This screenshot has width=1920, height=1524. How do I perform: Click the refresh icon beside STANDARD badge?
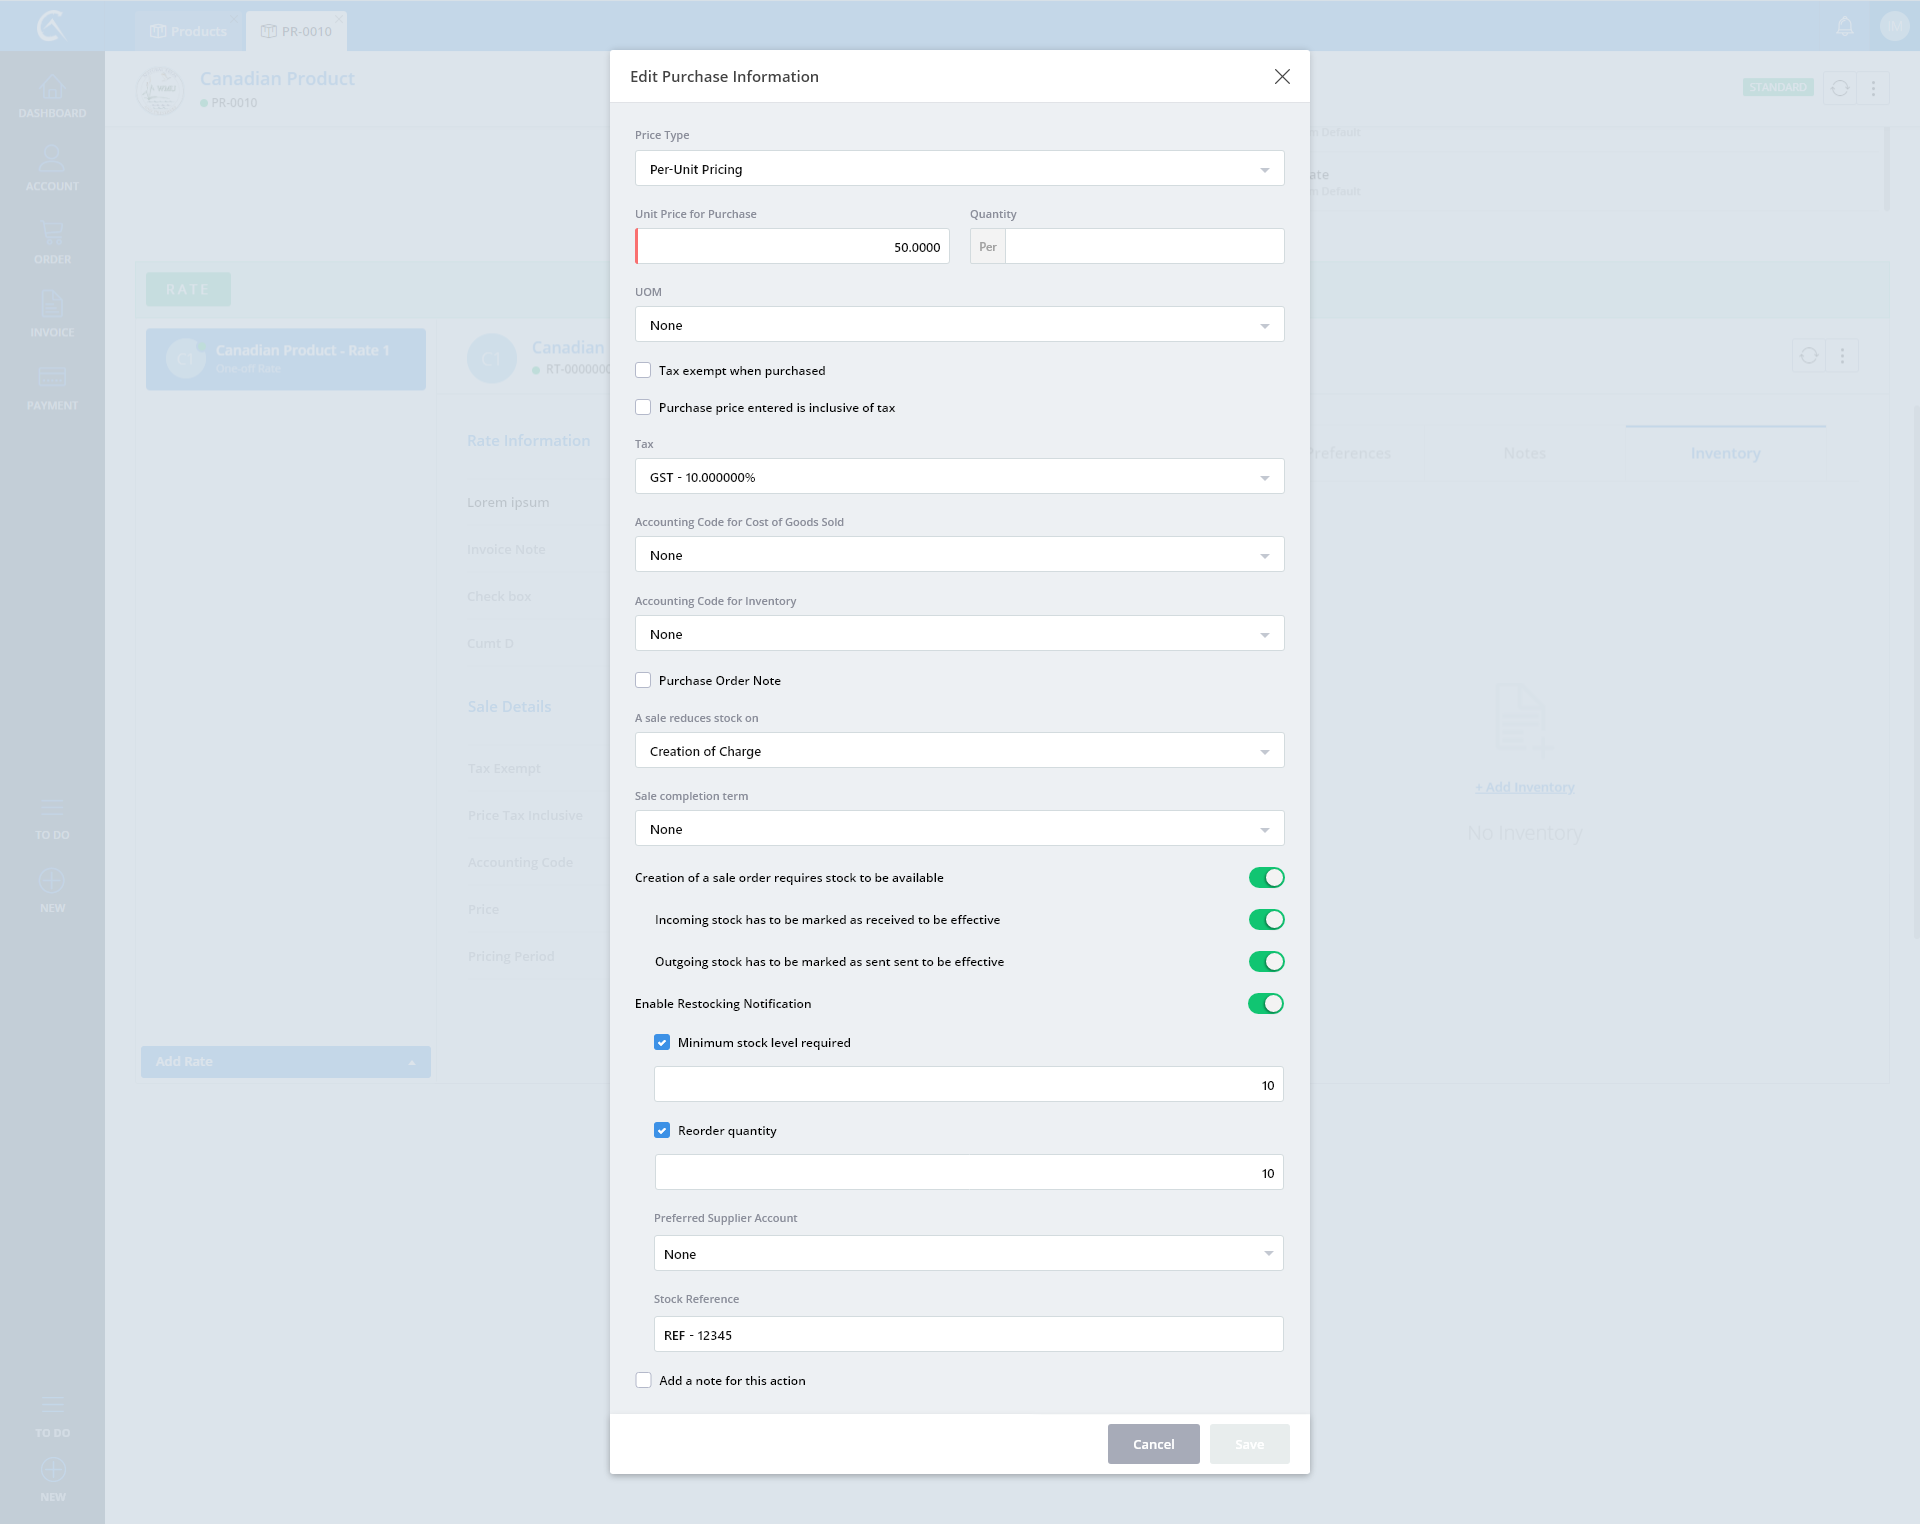click(1840, 88)
